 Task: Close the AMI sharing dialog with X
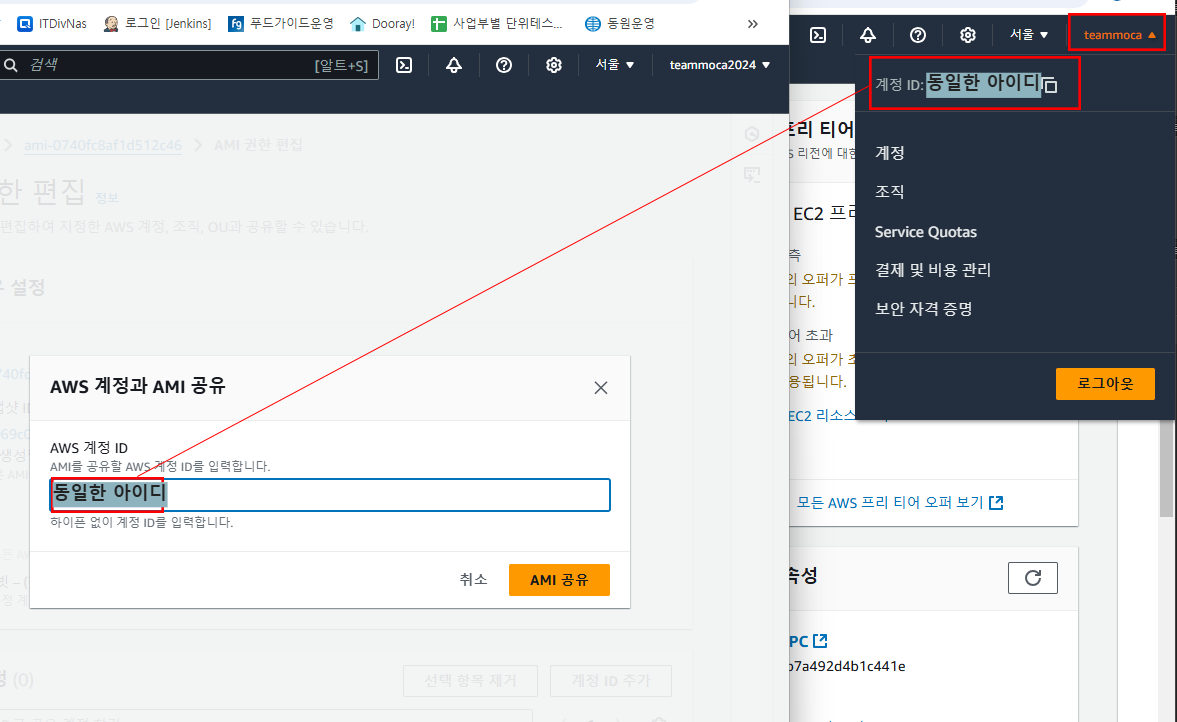601,387
